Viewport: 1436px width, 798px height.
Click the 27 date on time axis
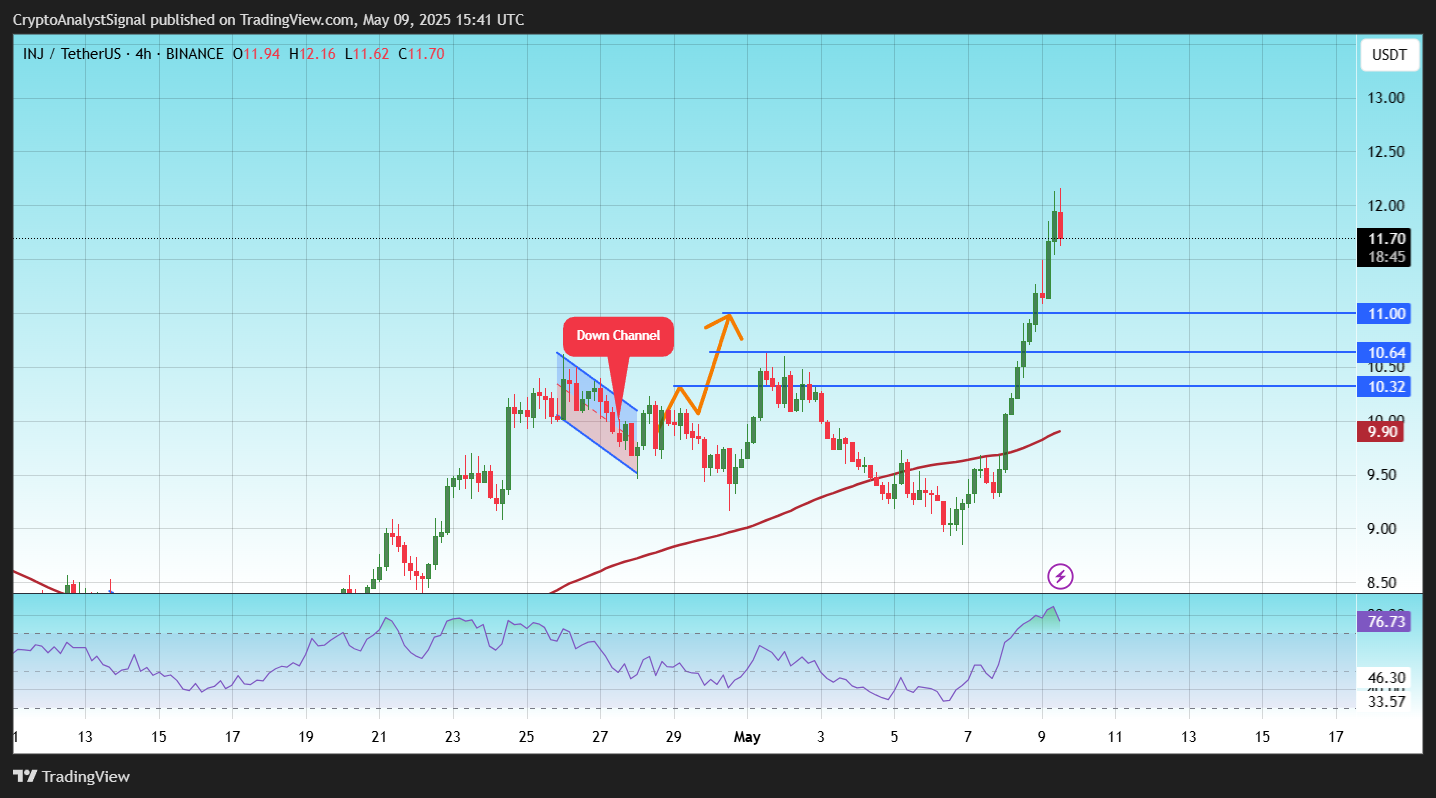point(600,737)
